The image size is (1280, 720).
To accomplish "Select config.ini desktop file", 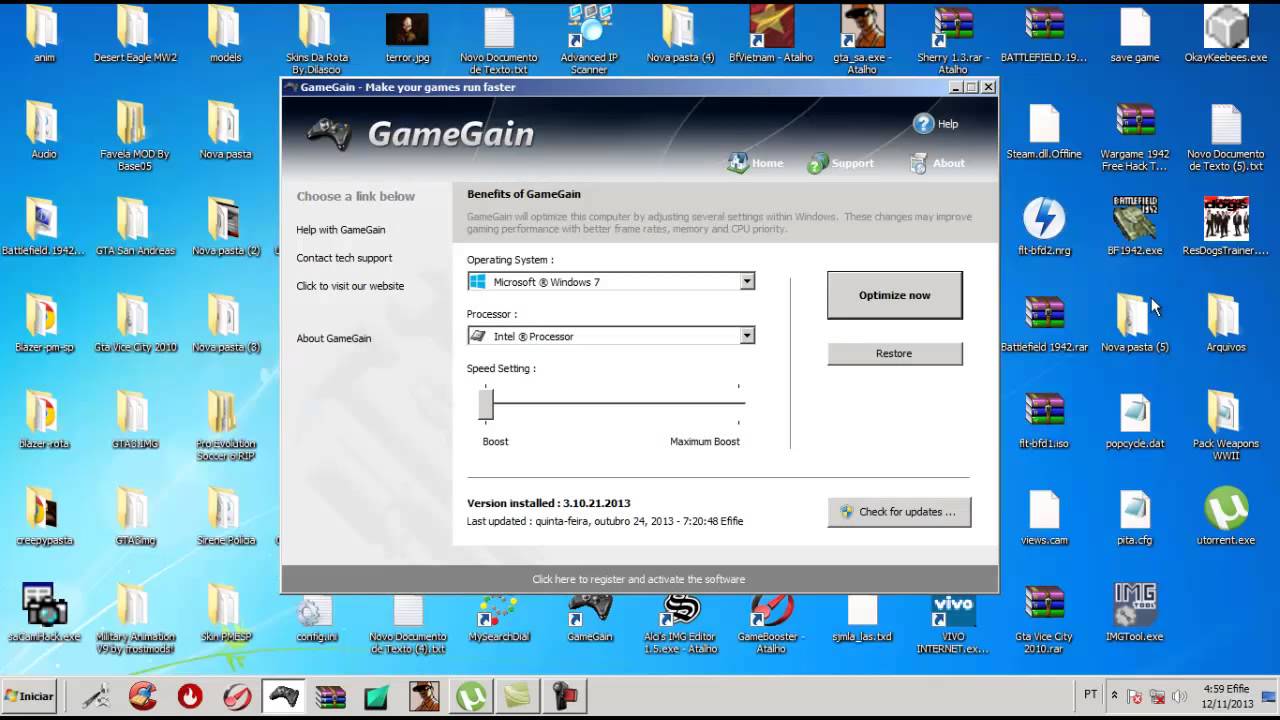I will coord(316,617).
